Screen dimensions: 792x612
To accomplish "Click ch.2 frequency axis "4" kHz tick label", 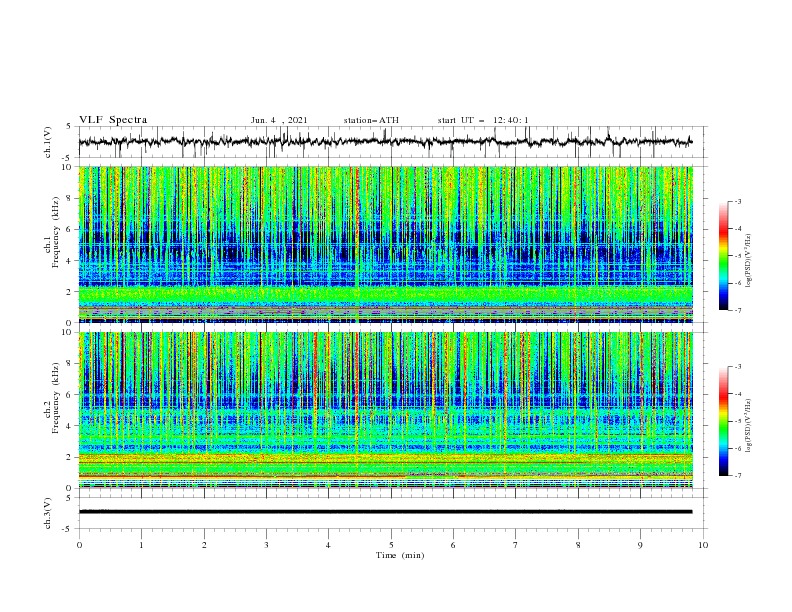I will point(70,426).
